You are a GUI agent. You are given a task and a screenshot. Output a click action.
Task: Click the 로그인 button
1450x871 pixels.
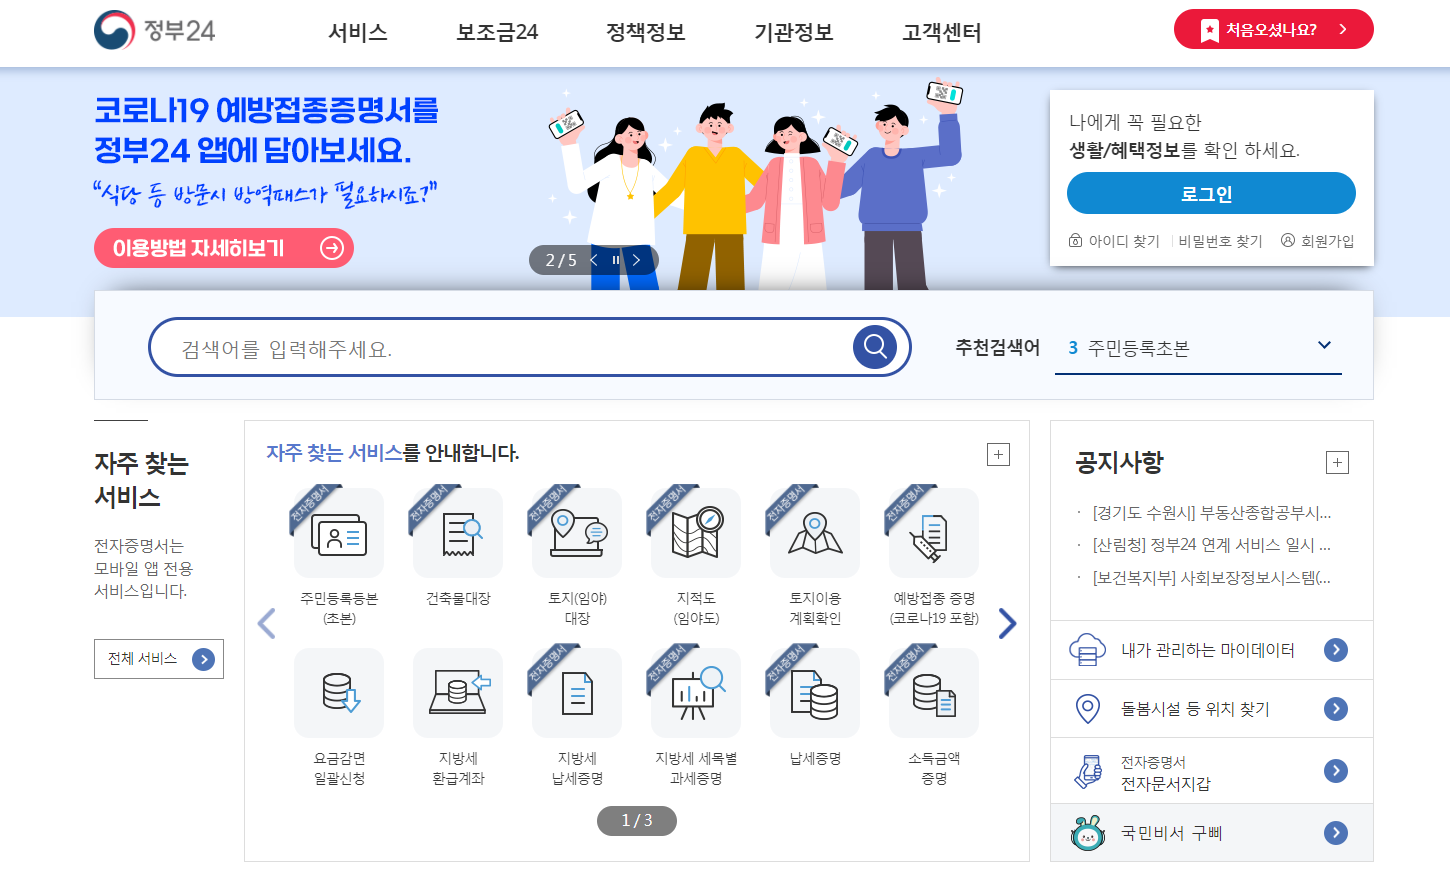pos(1211,193)
